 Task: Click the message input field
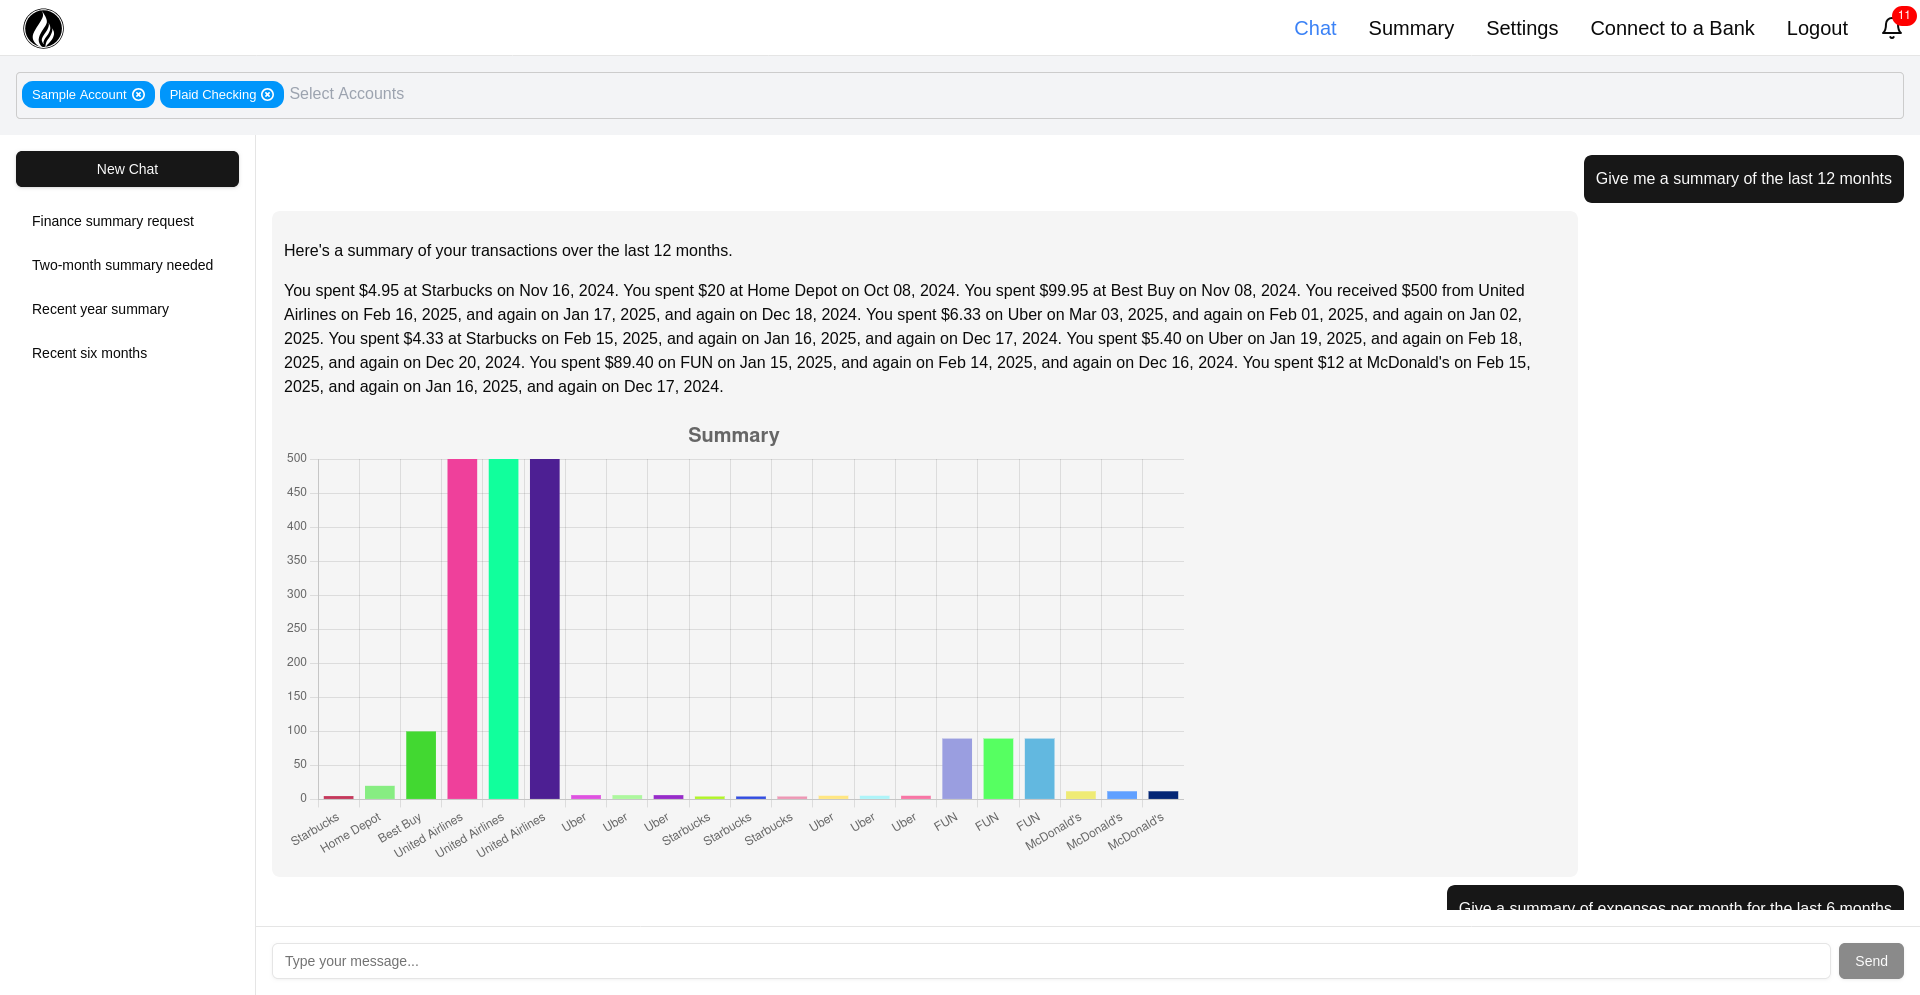[x=1050, y=961]
